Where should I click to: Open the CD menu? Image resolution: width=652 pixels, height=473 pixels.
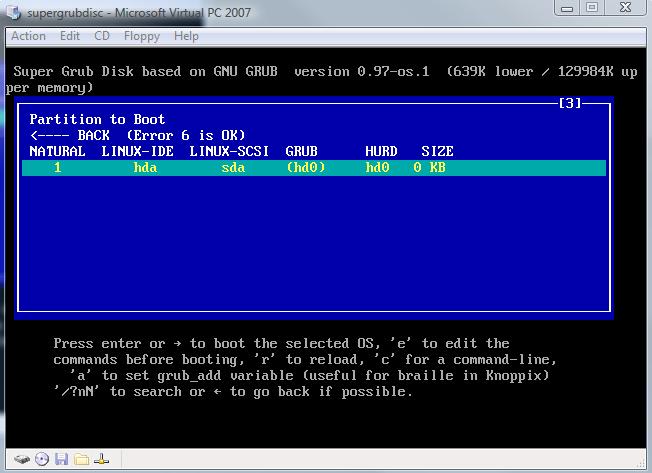[102, 36]
